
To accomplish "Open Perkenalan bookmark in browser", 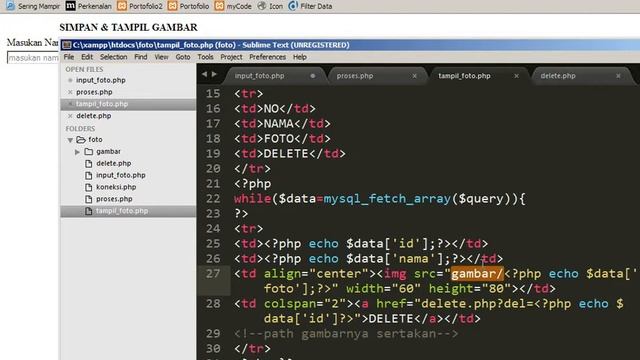I will pos(89,6).
